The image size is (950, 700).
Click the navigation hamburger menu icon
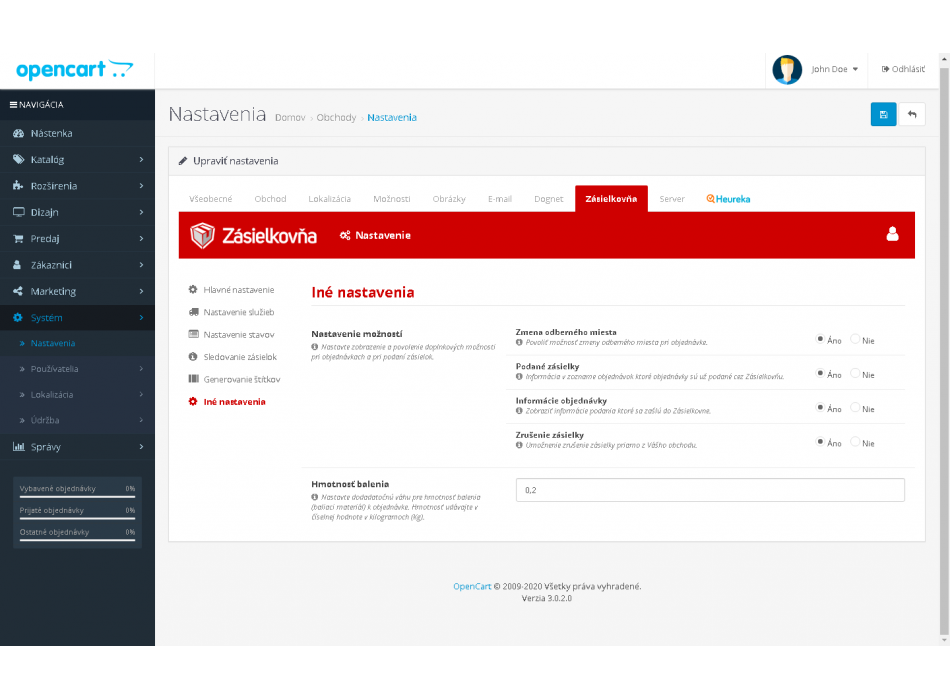[x=13, y=105]
